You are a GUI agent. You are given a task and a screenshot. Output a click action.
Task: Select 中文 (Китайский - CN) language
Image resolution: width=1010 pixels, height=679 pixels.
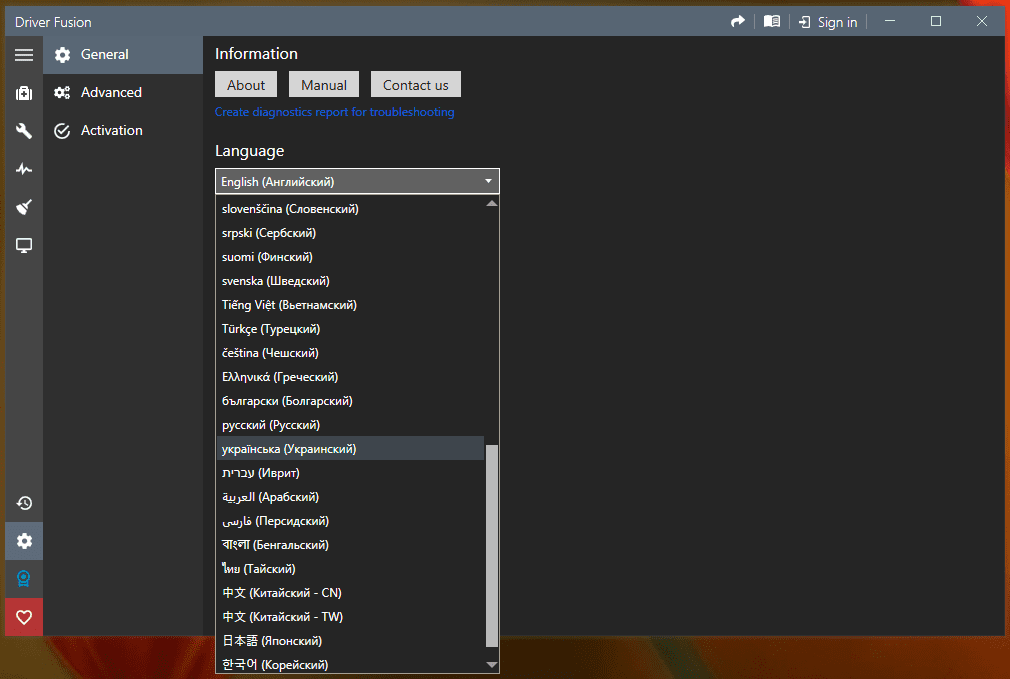[350, 593]
